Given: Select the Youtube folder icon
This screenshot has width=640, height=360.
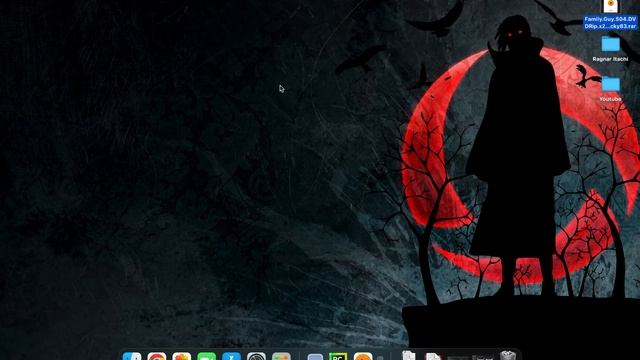Looking at the screenshot, I should (611, 84).
